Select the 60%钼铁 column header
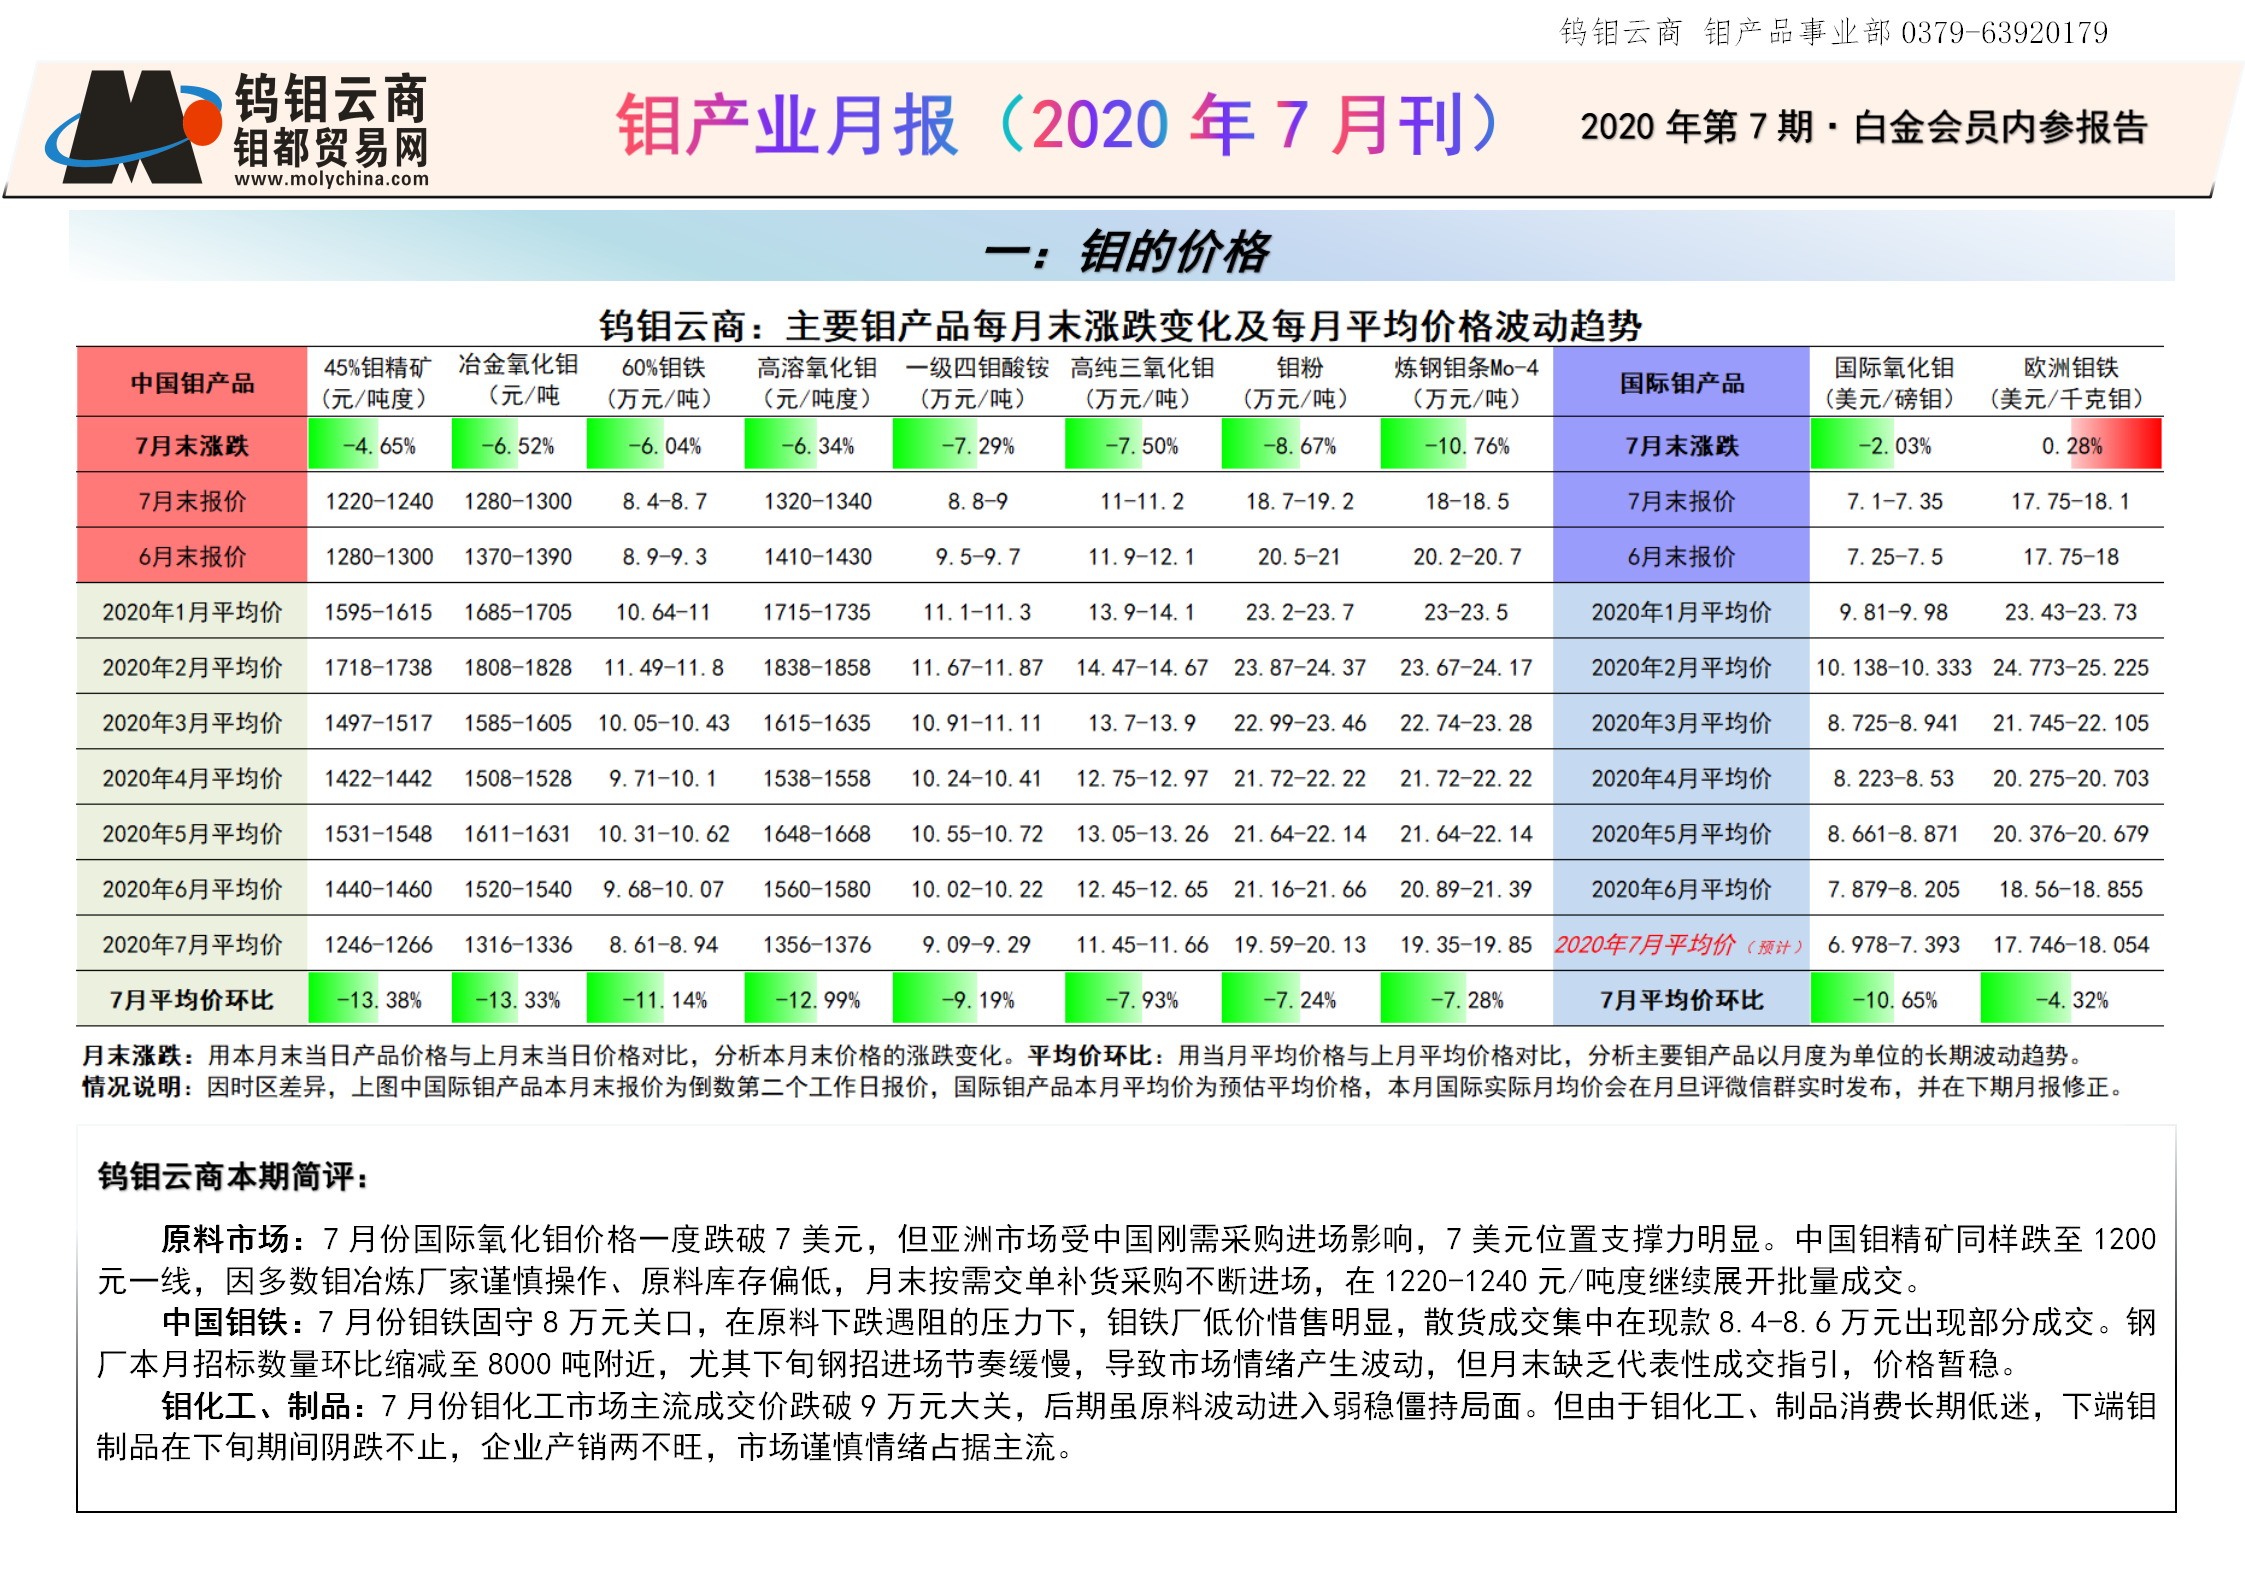 663,383
